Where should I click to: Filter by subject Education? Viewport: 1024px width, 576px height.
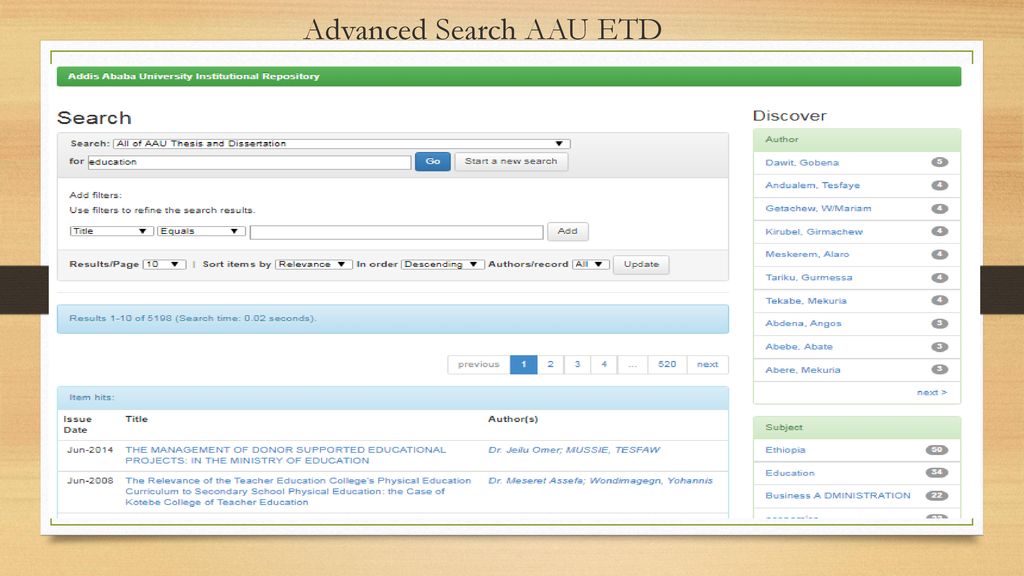[790, 473]
